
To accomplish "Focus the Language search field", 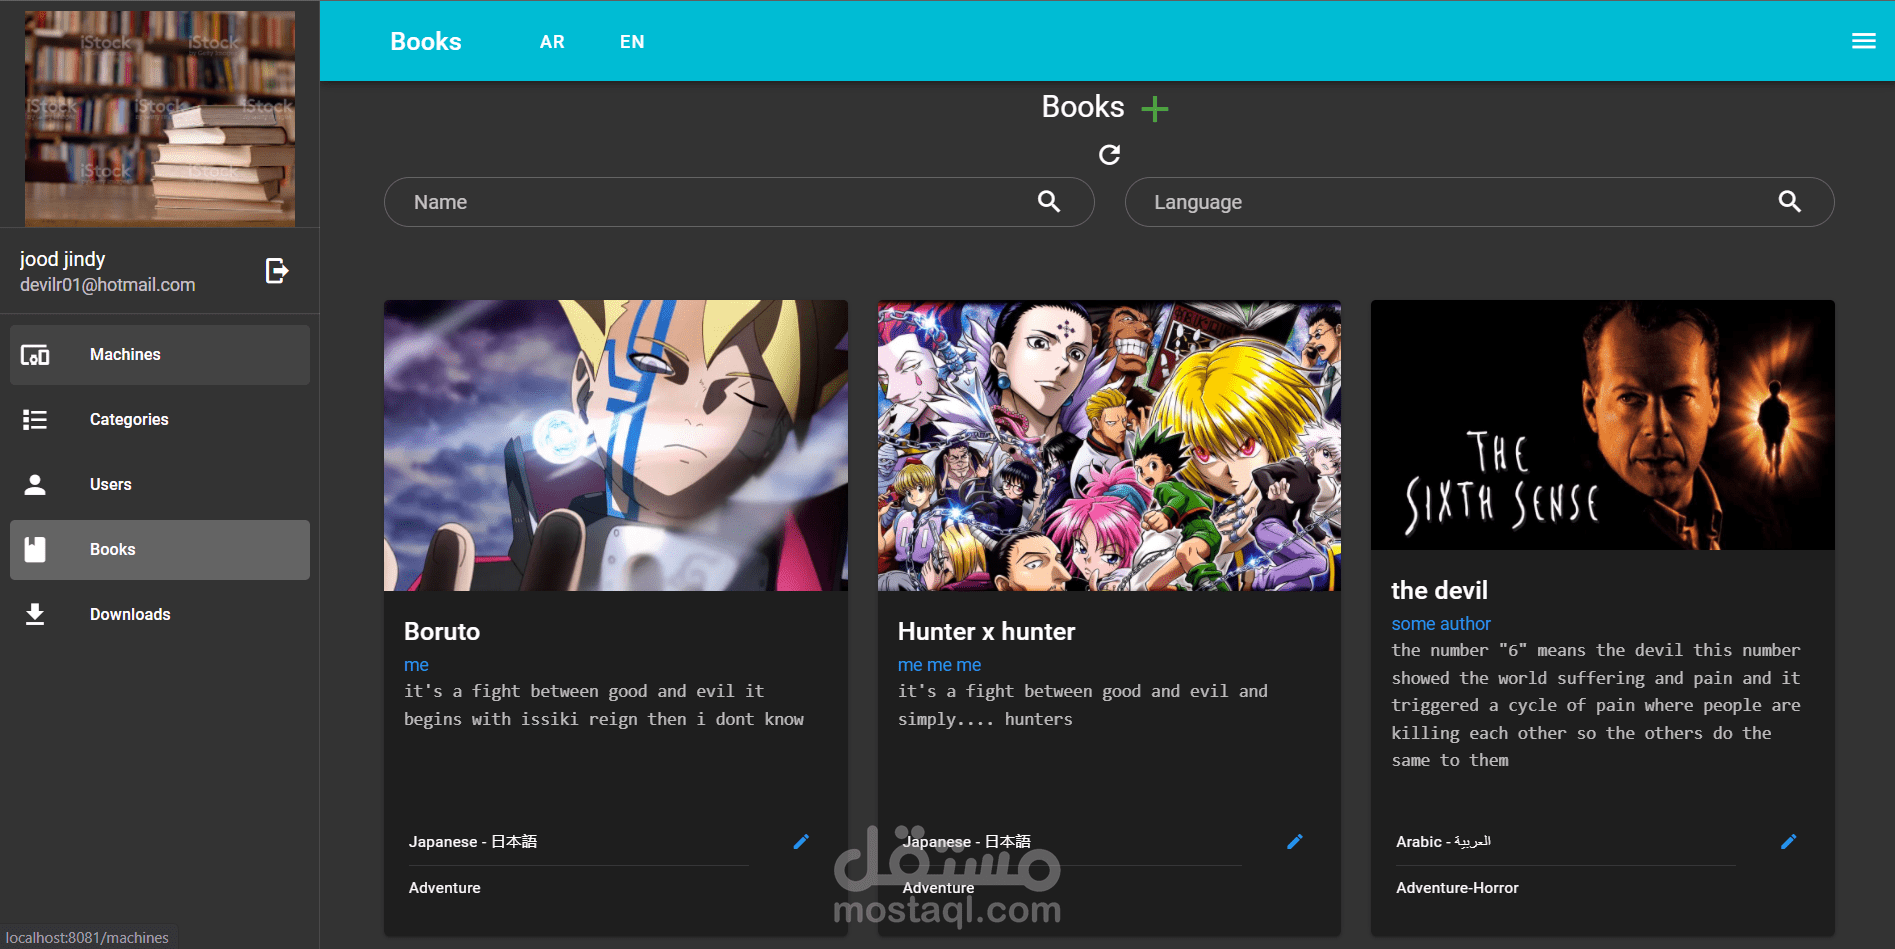I will [x=1480, y=202].
